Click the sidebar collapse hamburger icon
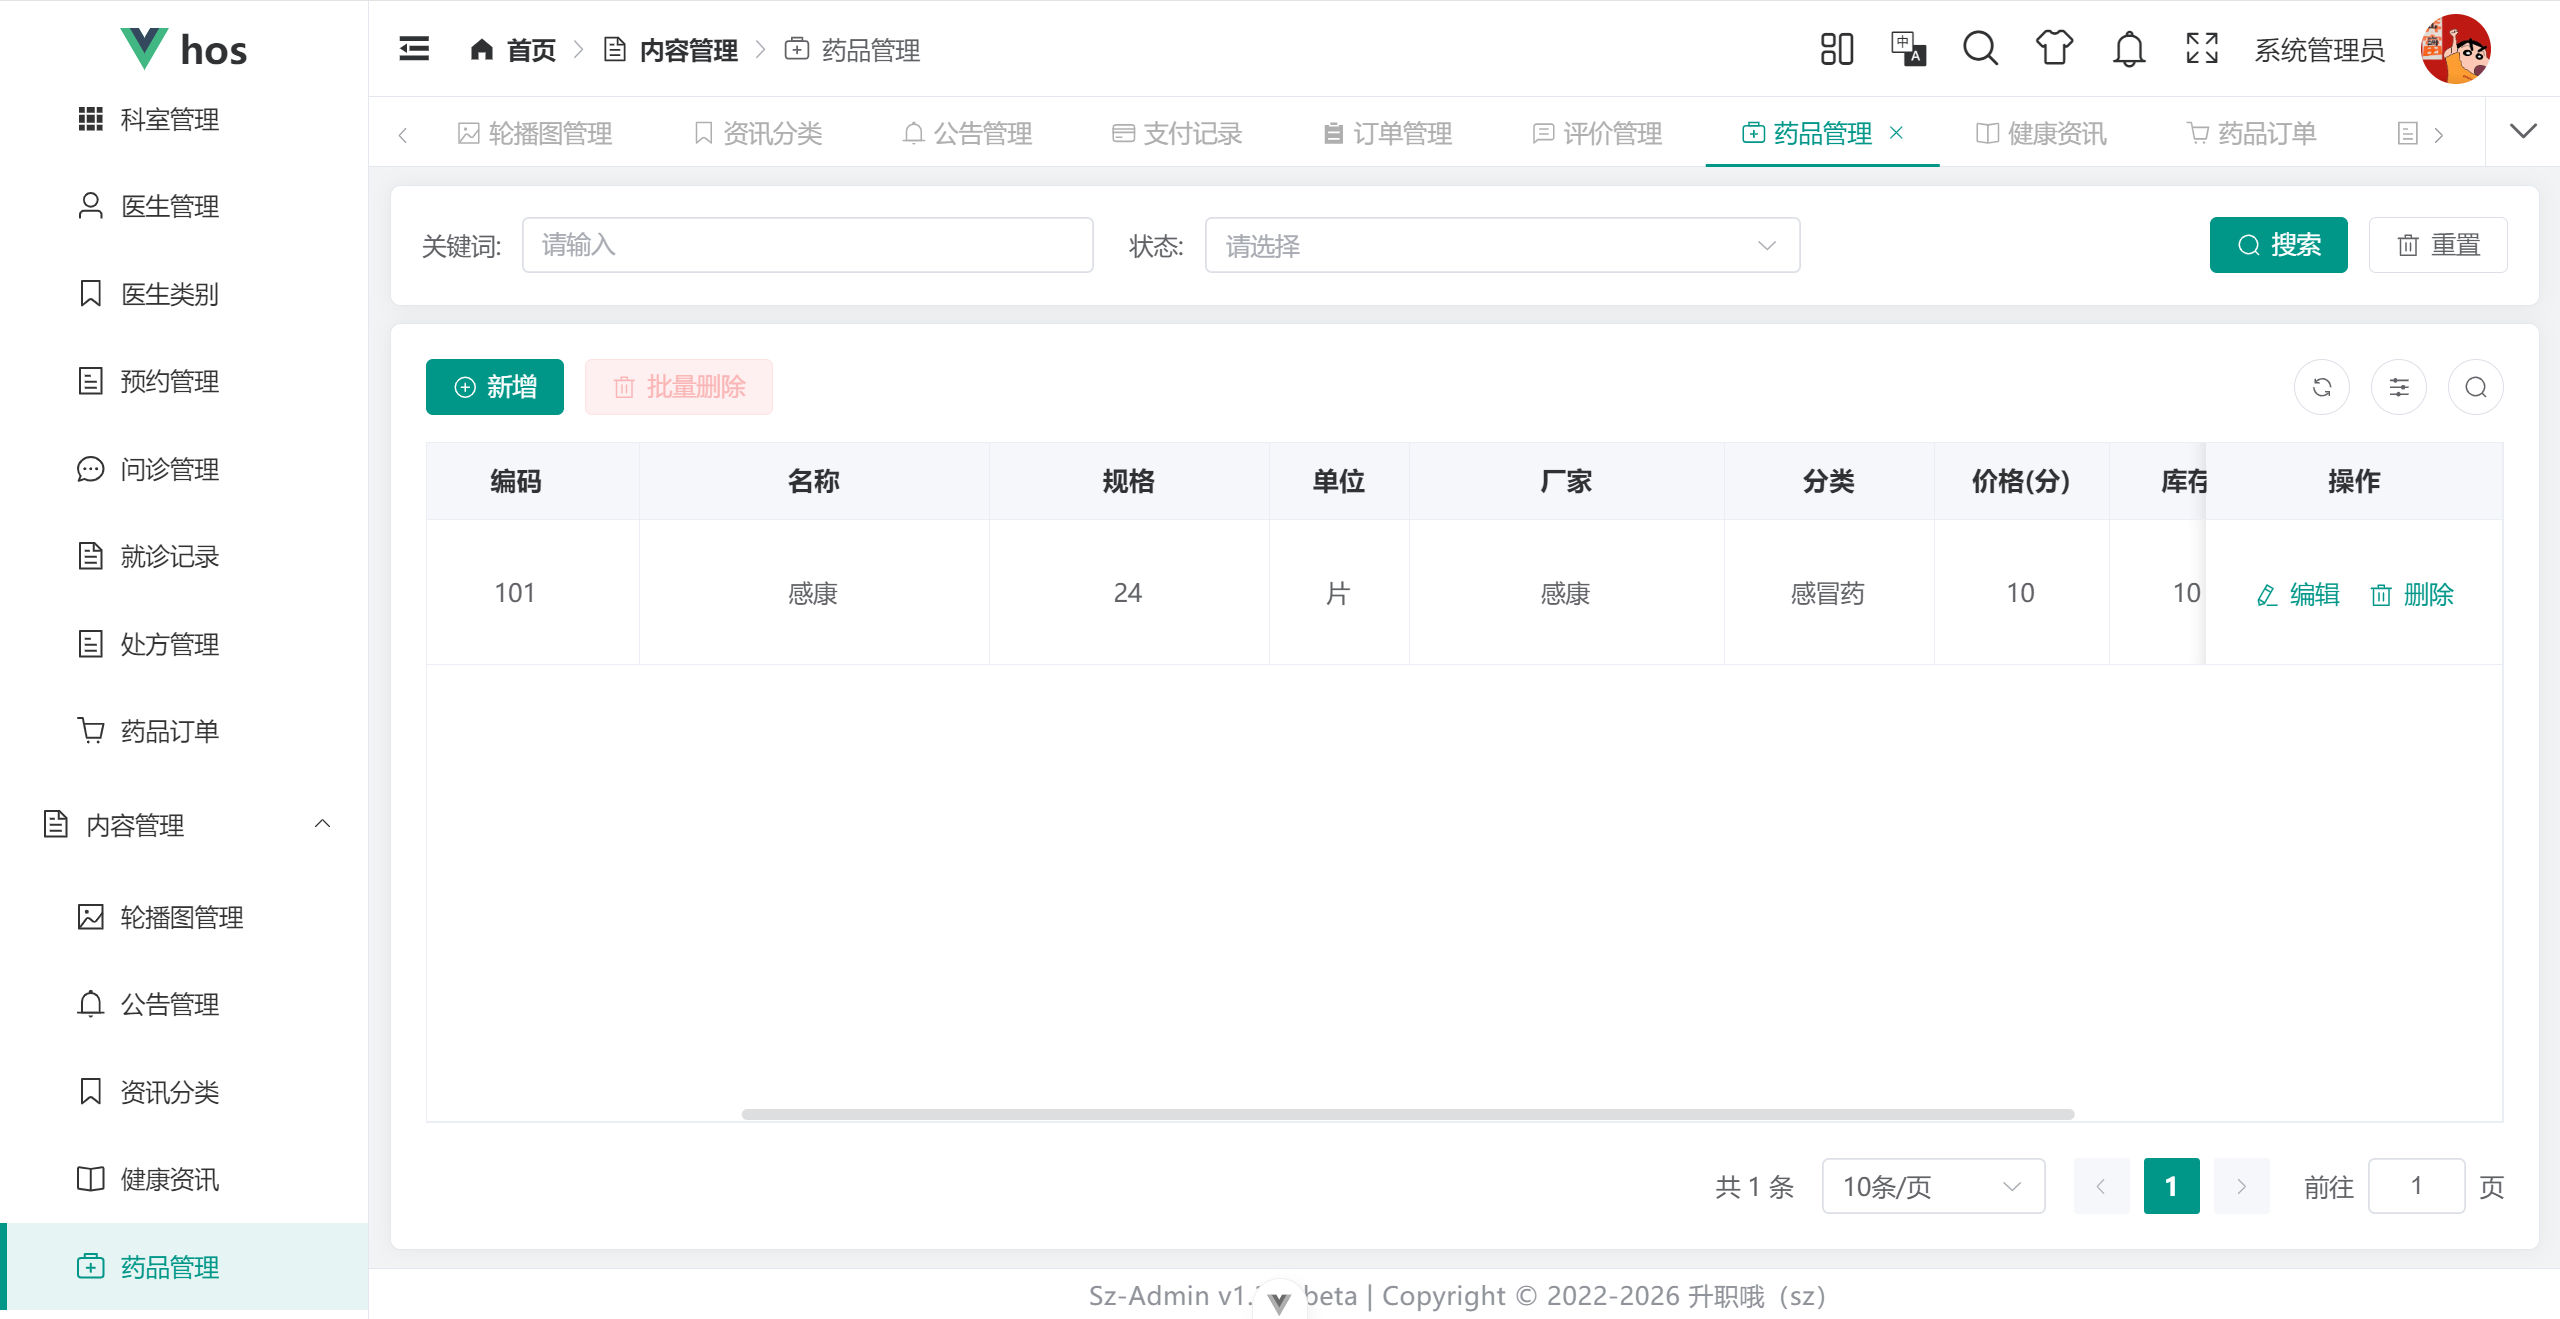 tap(414, 49)
